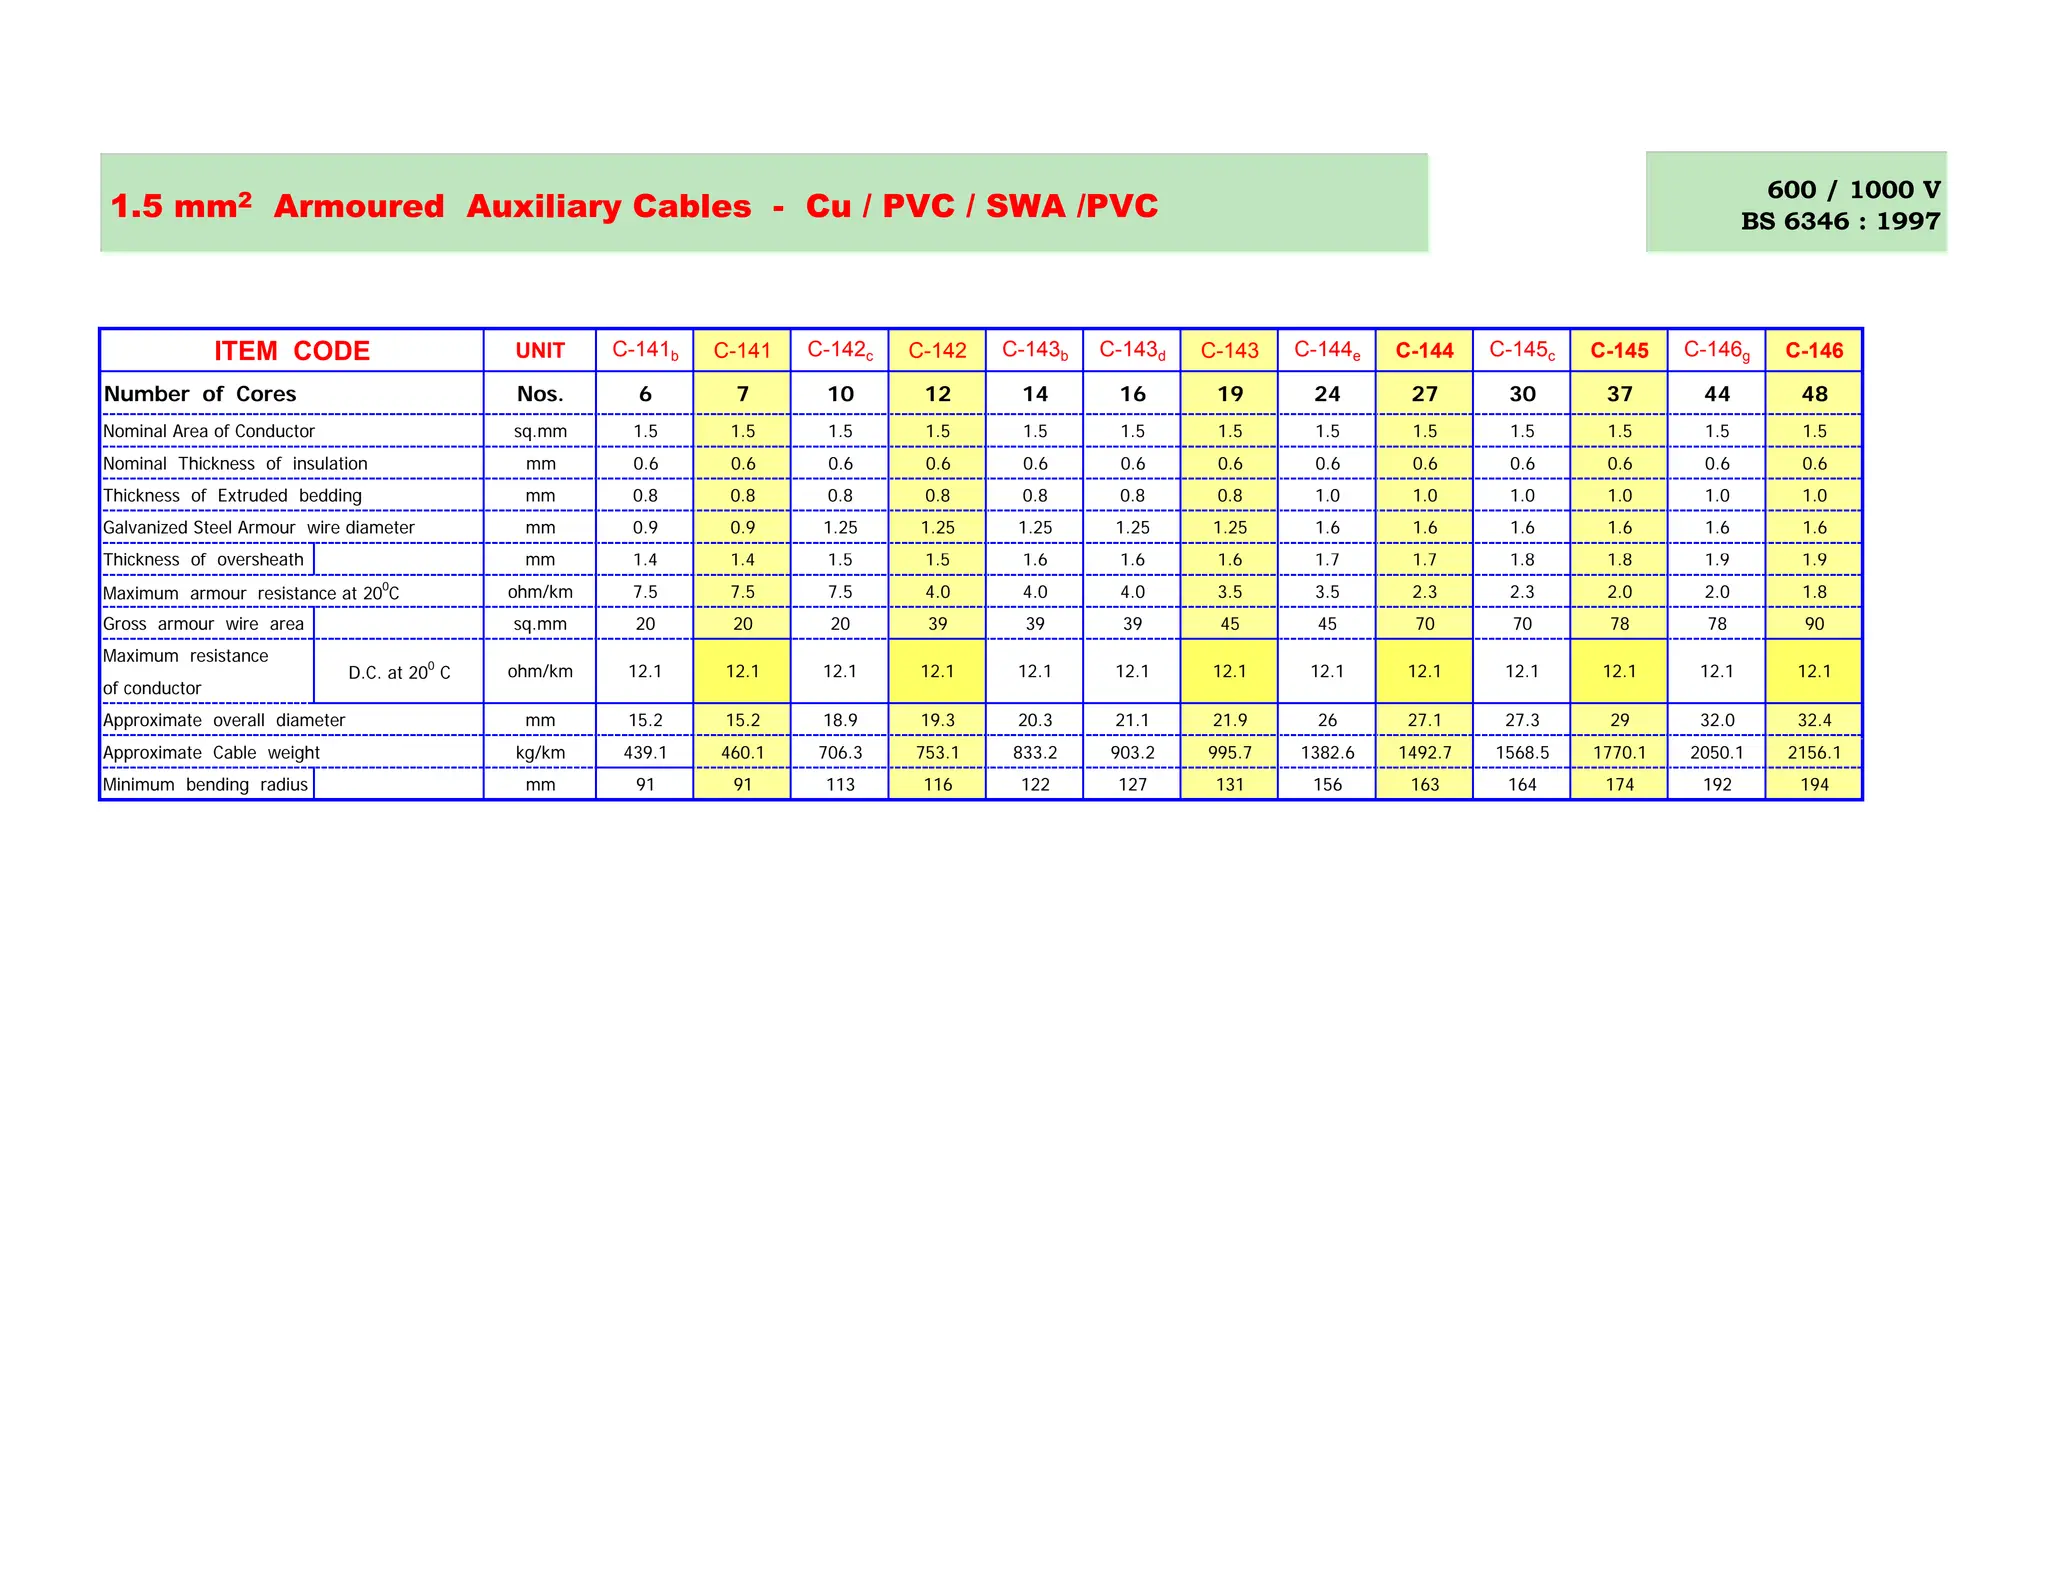Click item code C-142c header

(x=840, y=351)
